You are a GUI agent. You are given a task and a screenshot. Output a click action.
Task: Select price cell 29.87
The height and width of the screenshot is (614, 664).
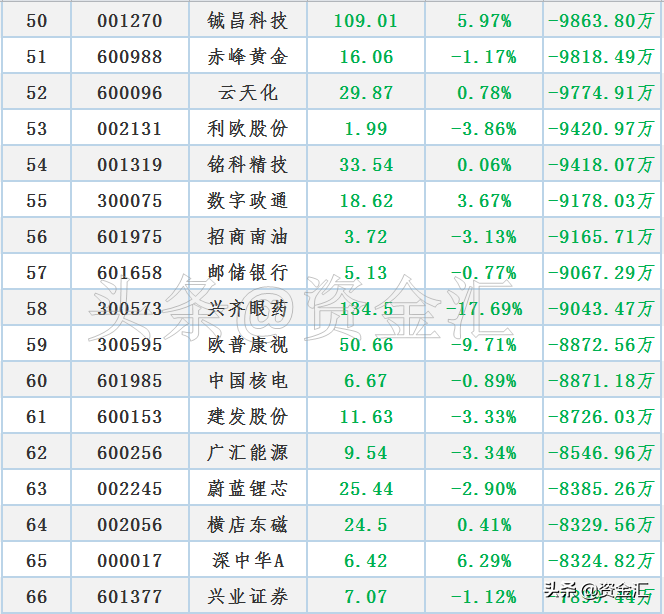click(x=366, y=93)
